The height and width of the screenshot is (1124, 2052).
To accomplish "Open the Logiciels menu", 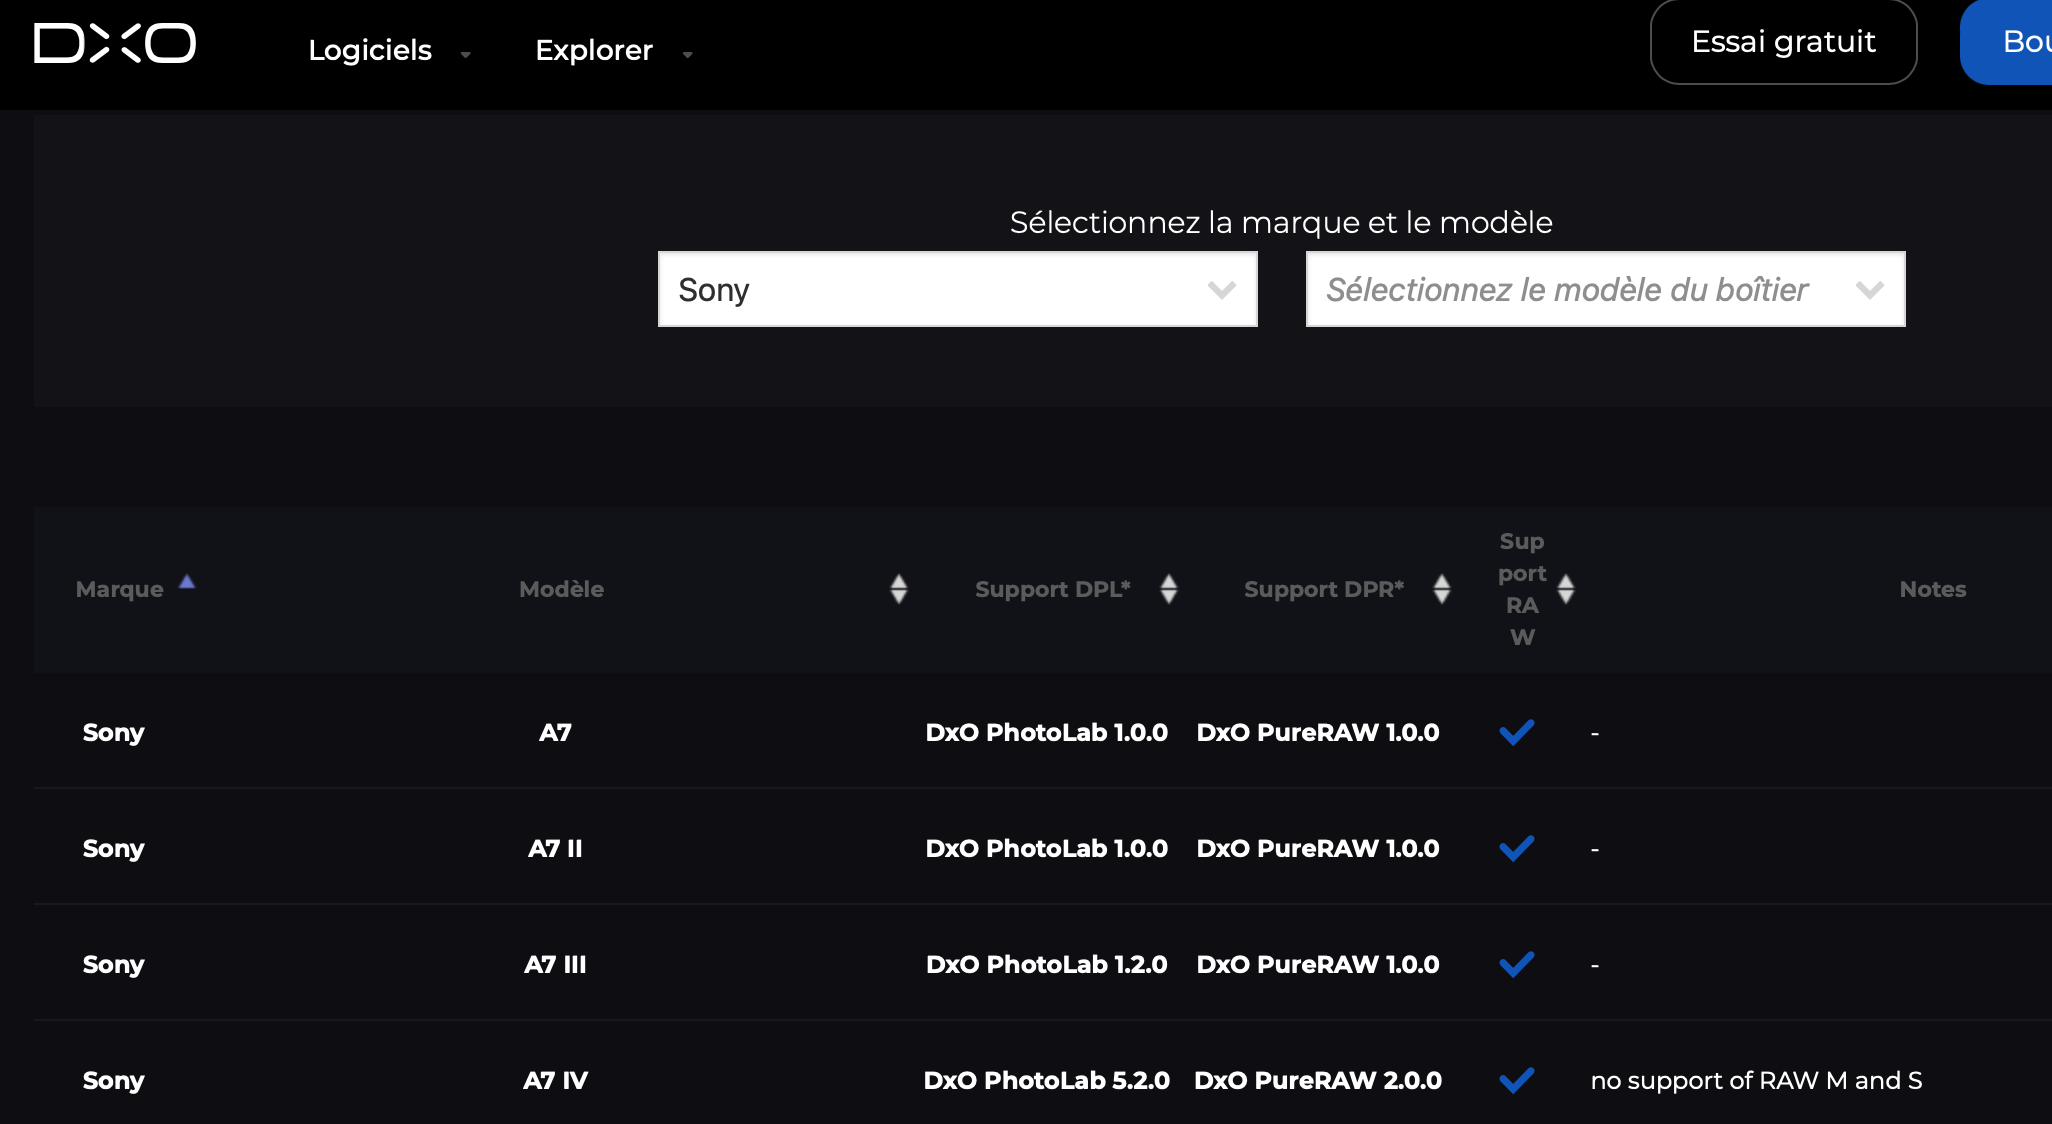I will pyautogui.click(x=370, y=50).
